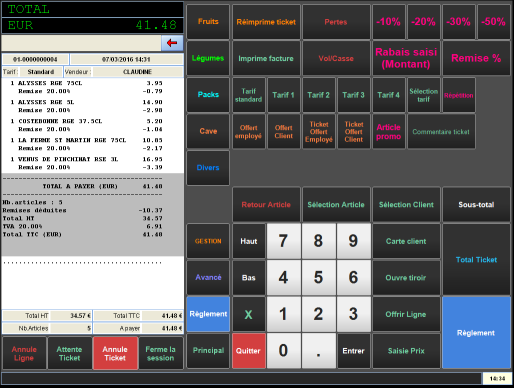Click Offert employé button
The width and height of the screenshot is (514, 388).
(249, 132)
